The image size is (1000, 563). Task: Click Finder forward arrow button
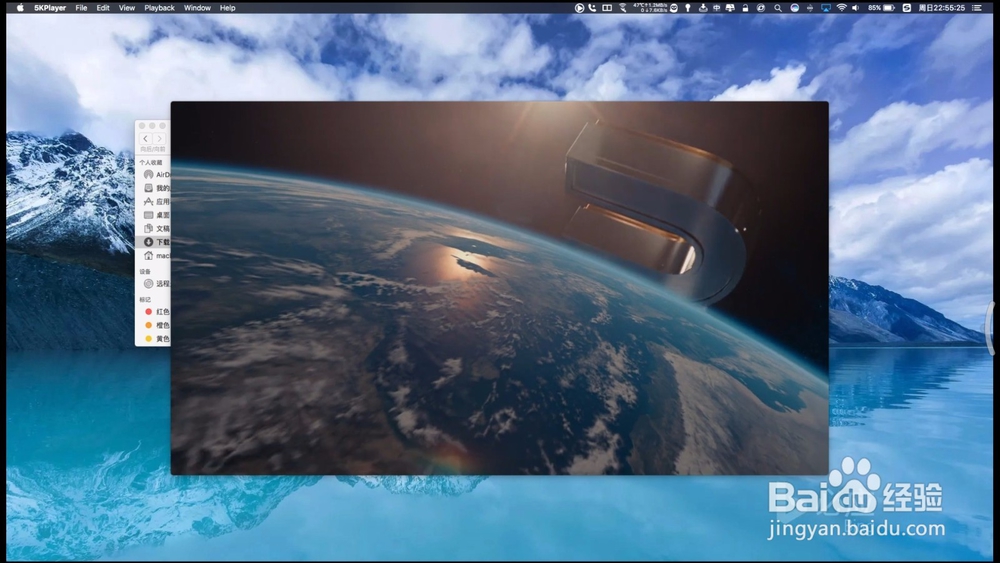pyautogui.click(x=159, y=138)
